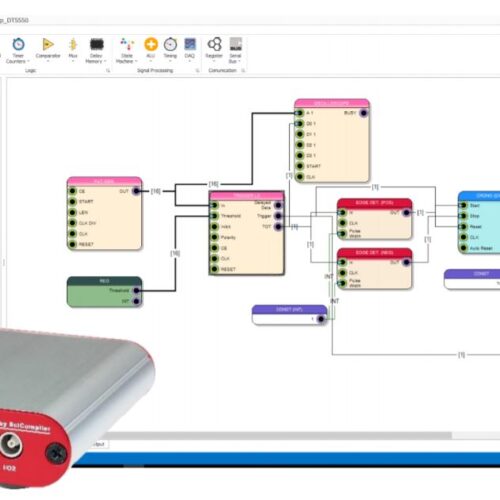
Task: Click the CLK port of EDGE DET (NEG)
Action: click(x=342, y=273)
